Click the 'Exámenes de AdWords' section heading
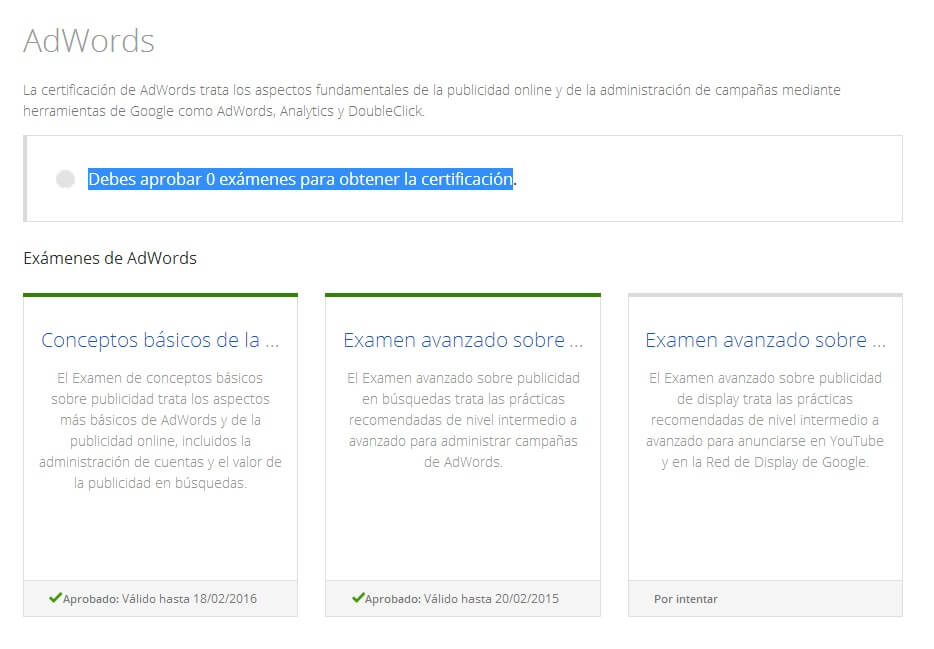934x649 pixels. point(110,258)
